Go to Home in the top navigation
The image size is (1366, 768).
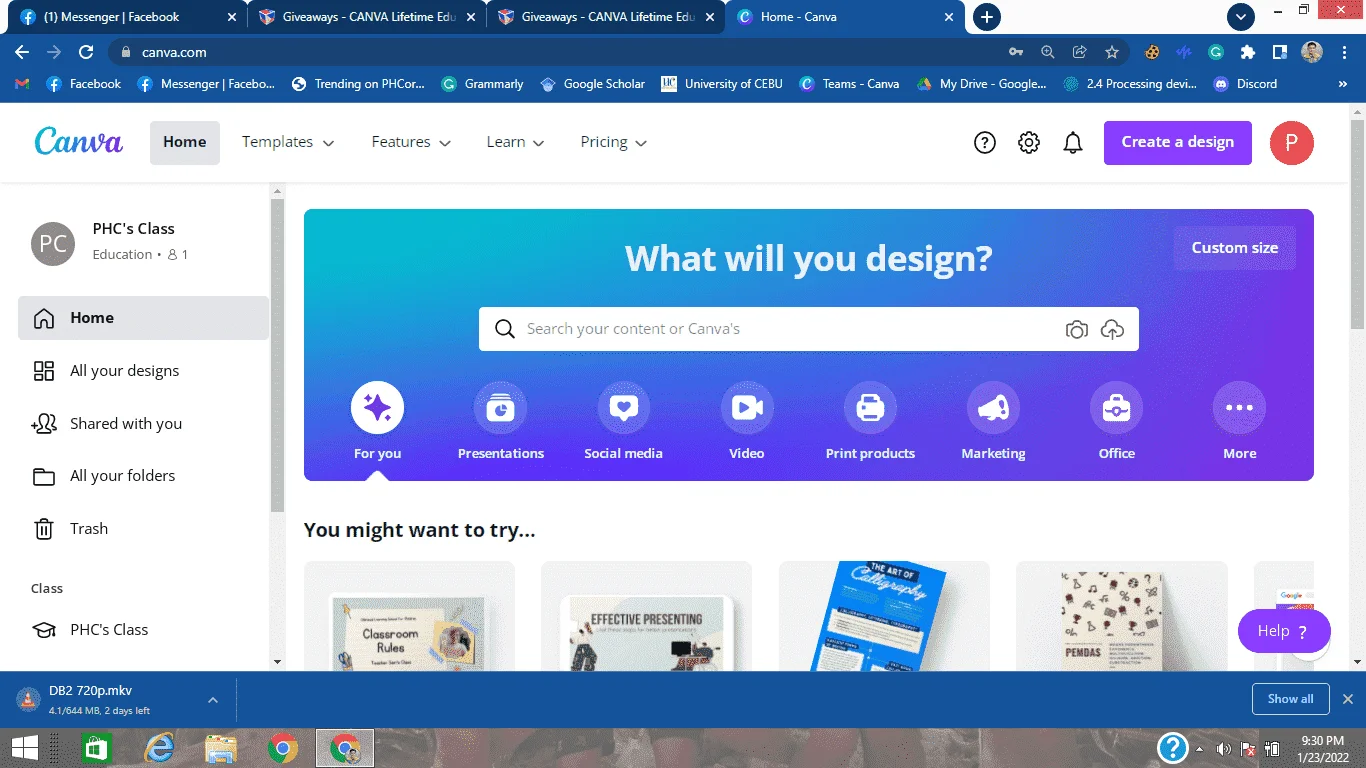point(185,142)
